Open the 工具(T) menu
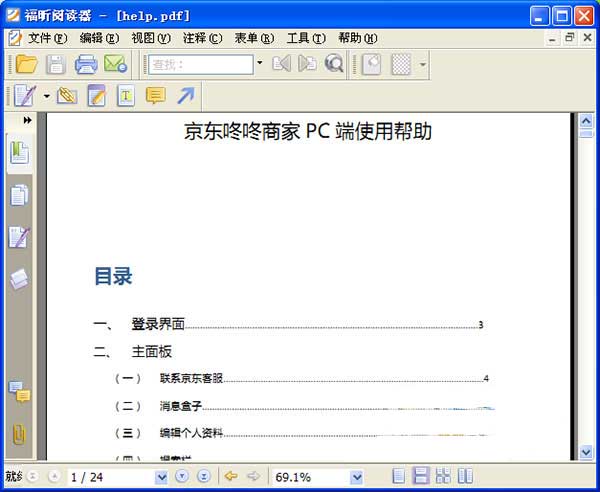The height and width of the screenshot is (492, 600). click(x=306, y=38)
